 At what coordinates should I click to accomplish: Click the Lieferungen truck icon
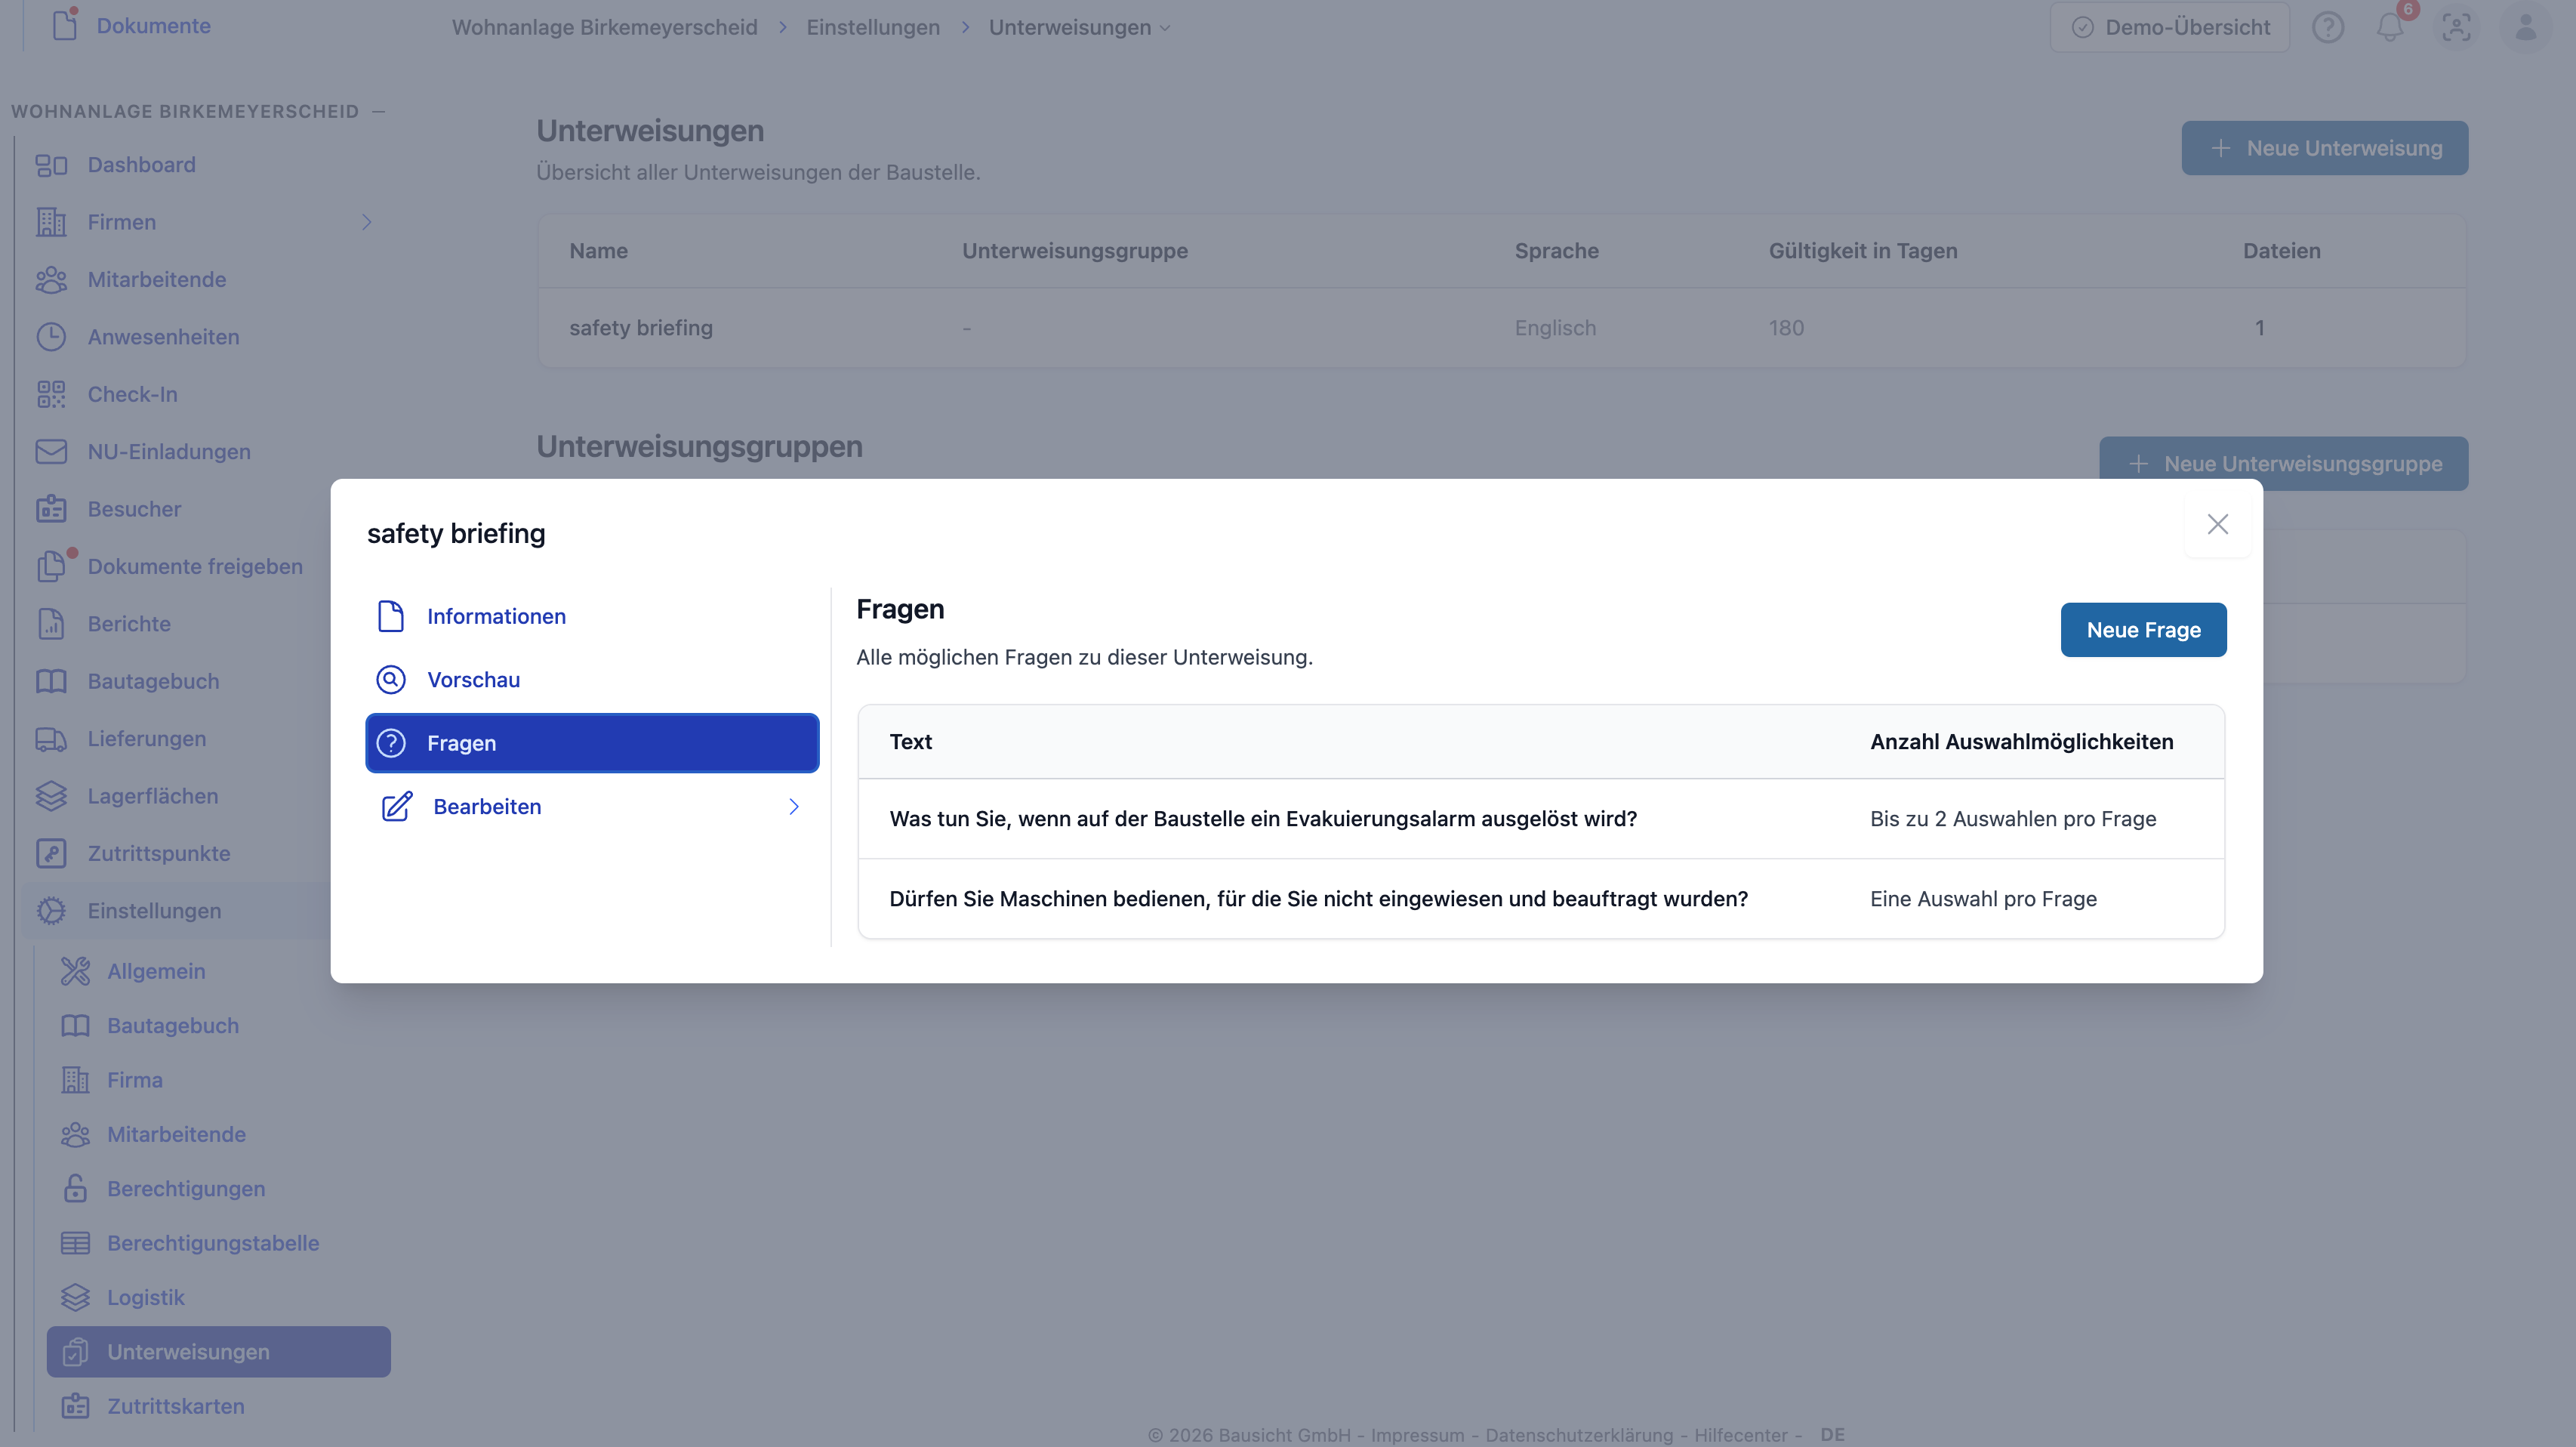click(x=51, y=739)
